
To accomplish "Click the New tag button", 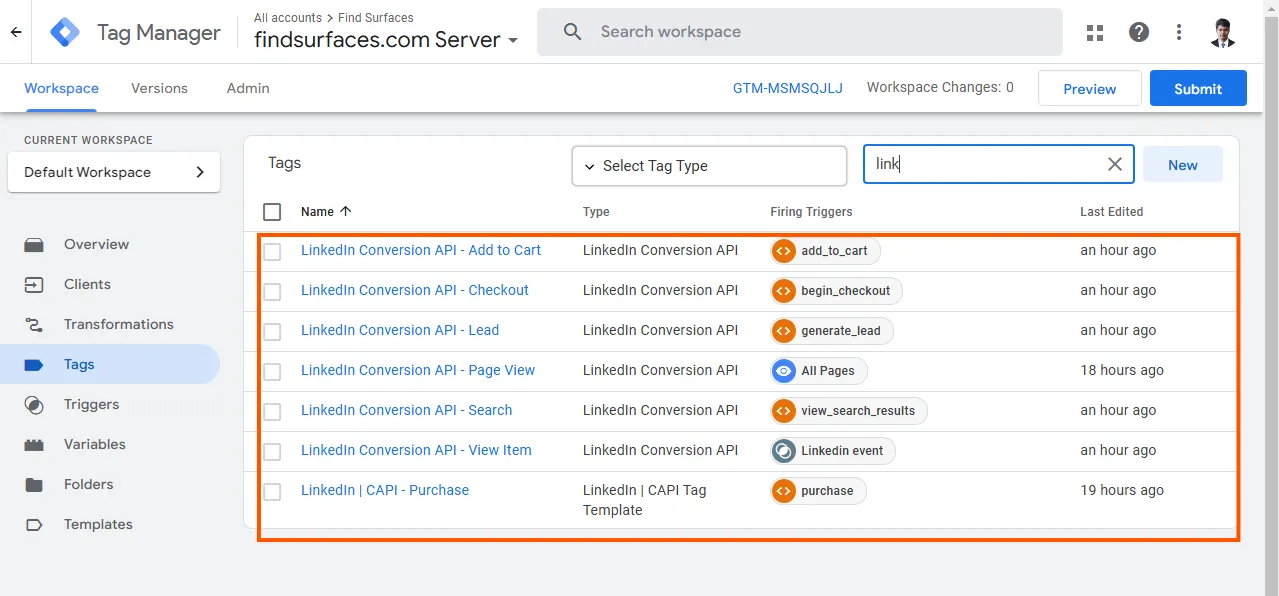I will coord(1183,165).
